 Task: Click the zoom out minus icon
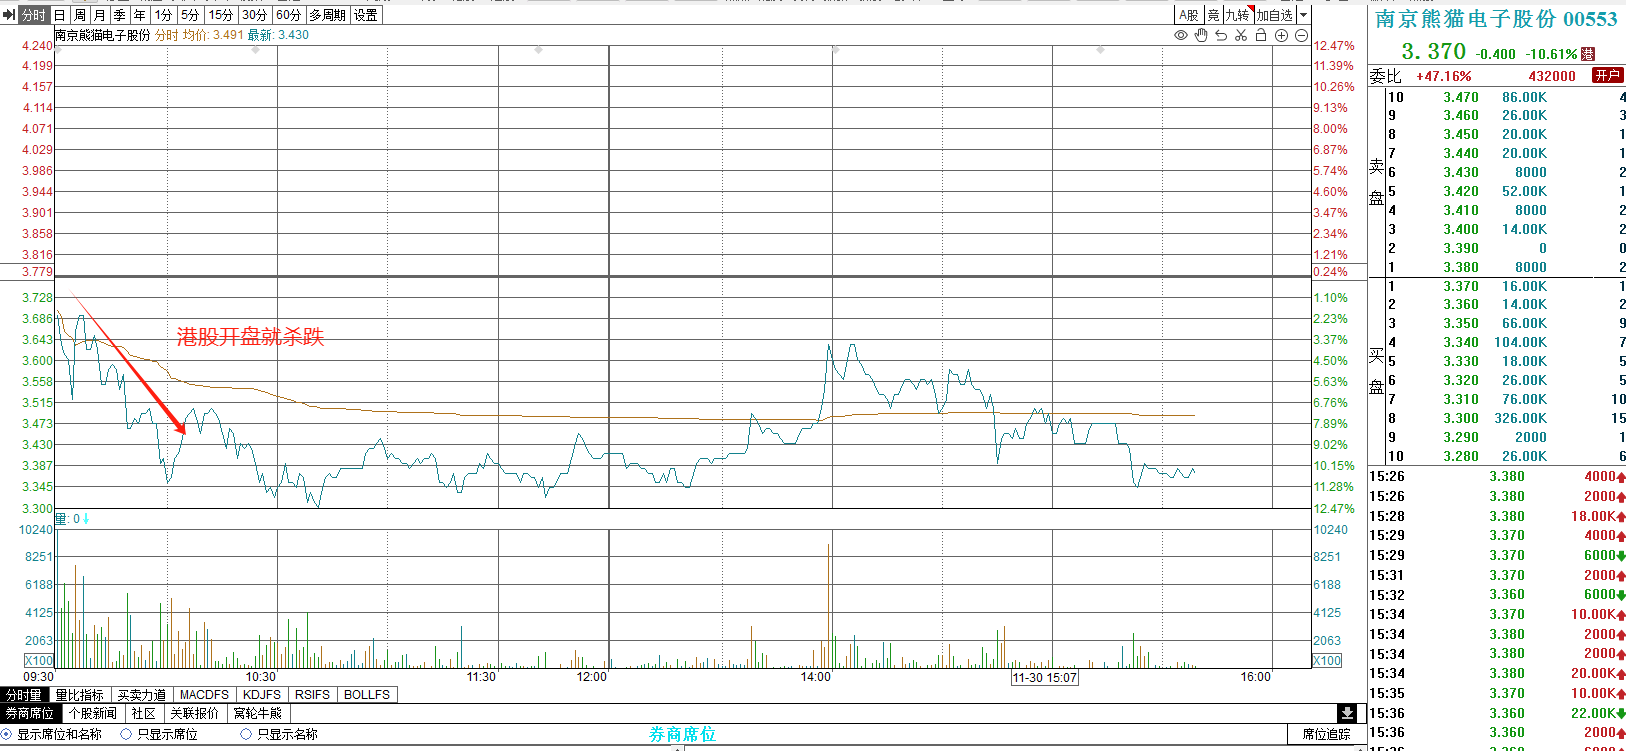(x=1301, y=35)
